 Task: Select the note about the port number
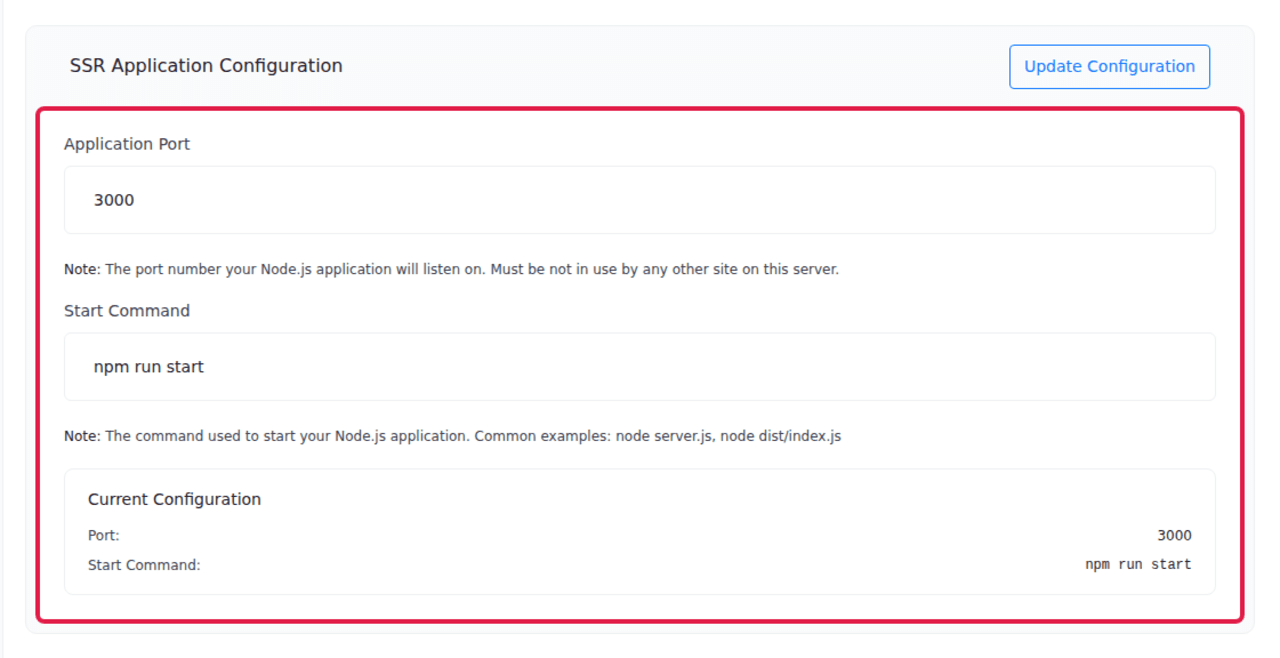click(x=451, y=270)
